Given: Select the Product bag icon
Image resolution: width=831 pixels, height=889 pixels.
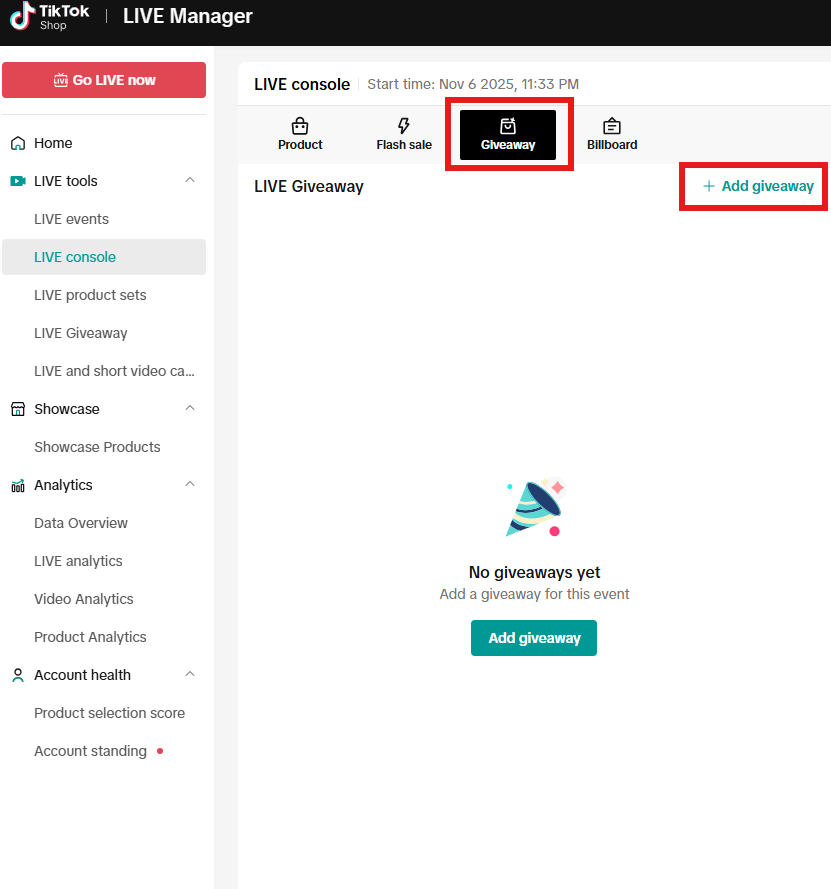Looking at the screenshot, I should coord(300,126).
